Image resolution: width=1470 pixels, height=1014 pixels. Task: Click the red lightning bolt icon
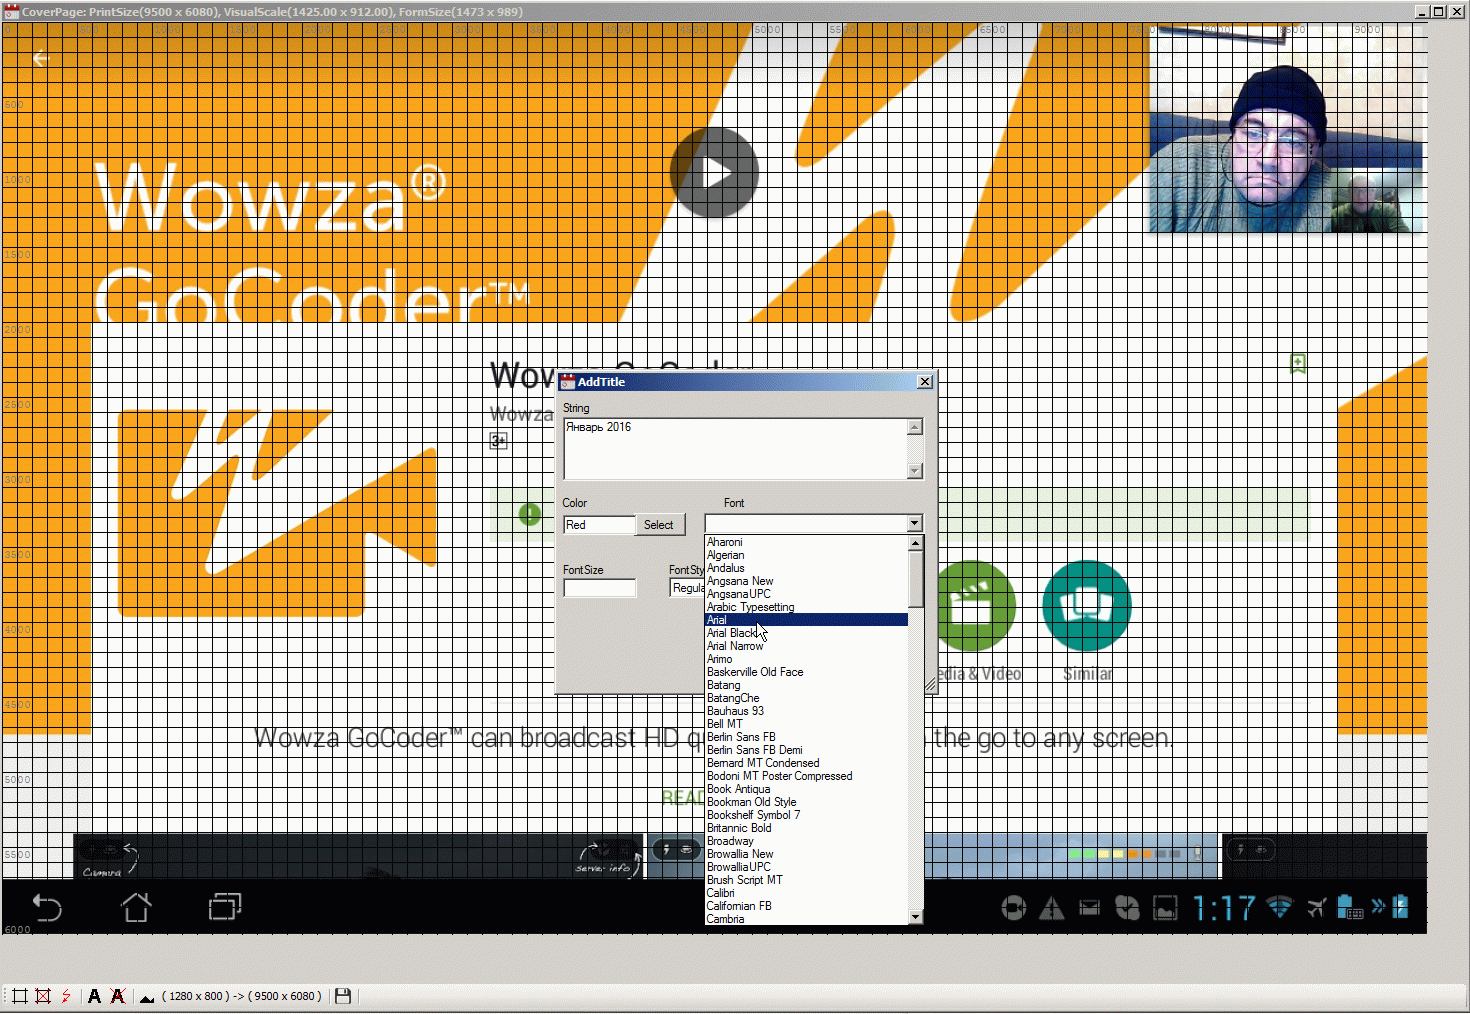tap(66, 996)
